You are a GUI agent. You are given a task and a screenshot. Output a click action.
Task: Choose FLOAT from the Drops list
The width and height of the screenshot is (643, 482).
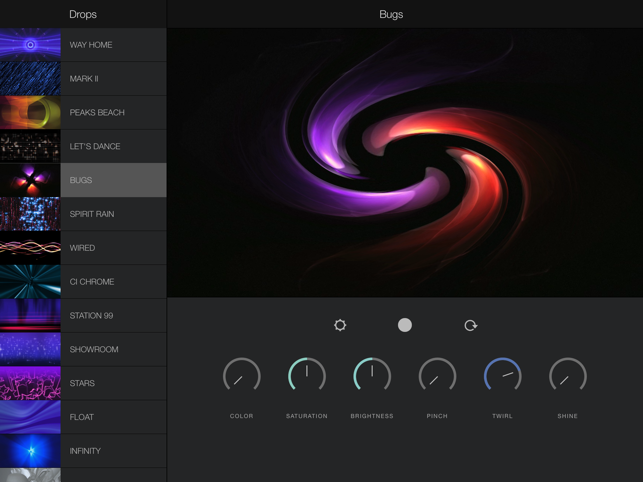click(x=83, y=417)
